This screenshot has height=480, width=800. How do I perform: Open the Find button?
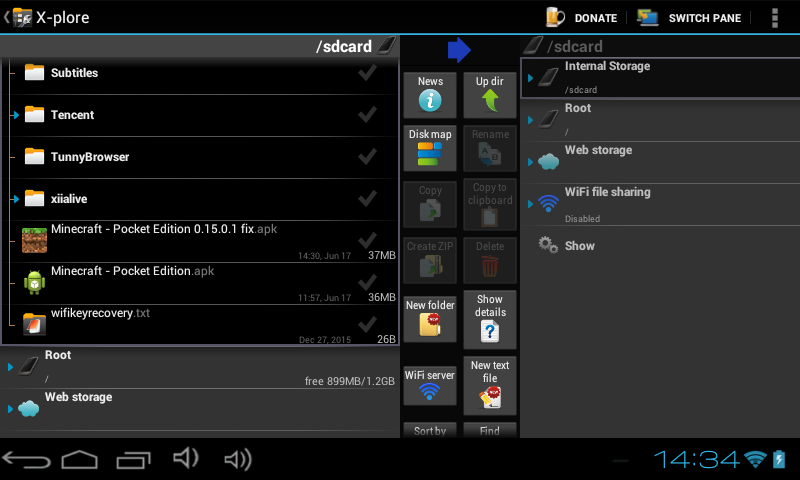(490, 430)
